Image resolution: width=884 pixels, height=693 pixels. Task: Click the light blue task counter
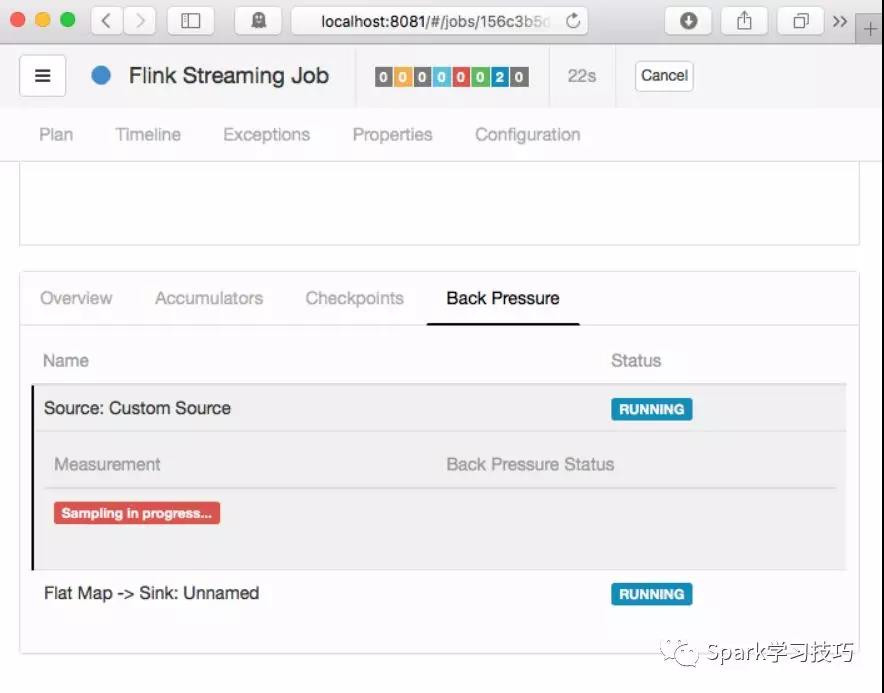[441, 77]
